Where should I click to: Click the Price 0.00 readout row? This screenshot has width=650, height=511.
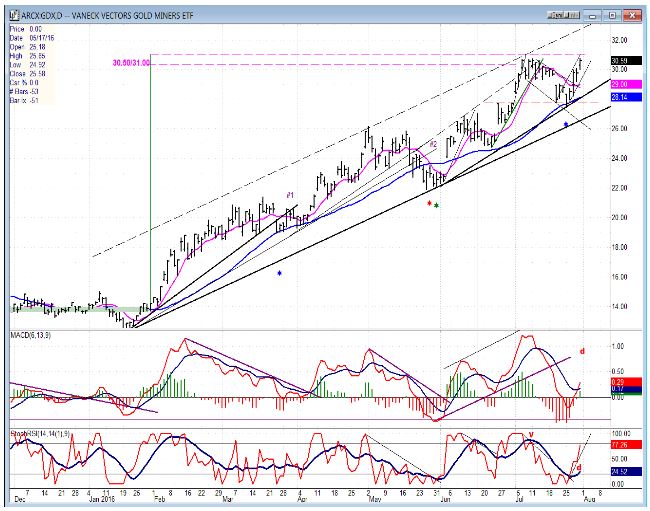click(x=26, y=29)
